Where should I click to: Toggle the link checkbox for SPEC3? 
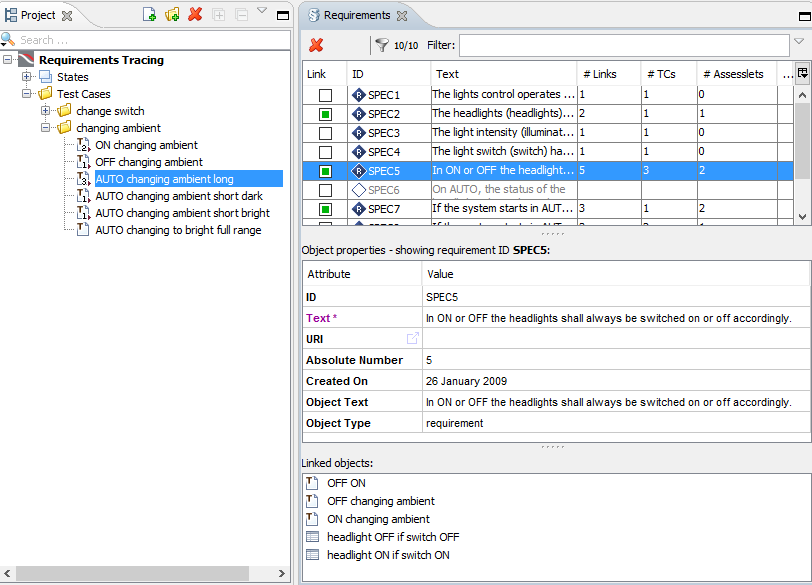[325, 133]
